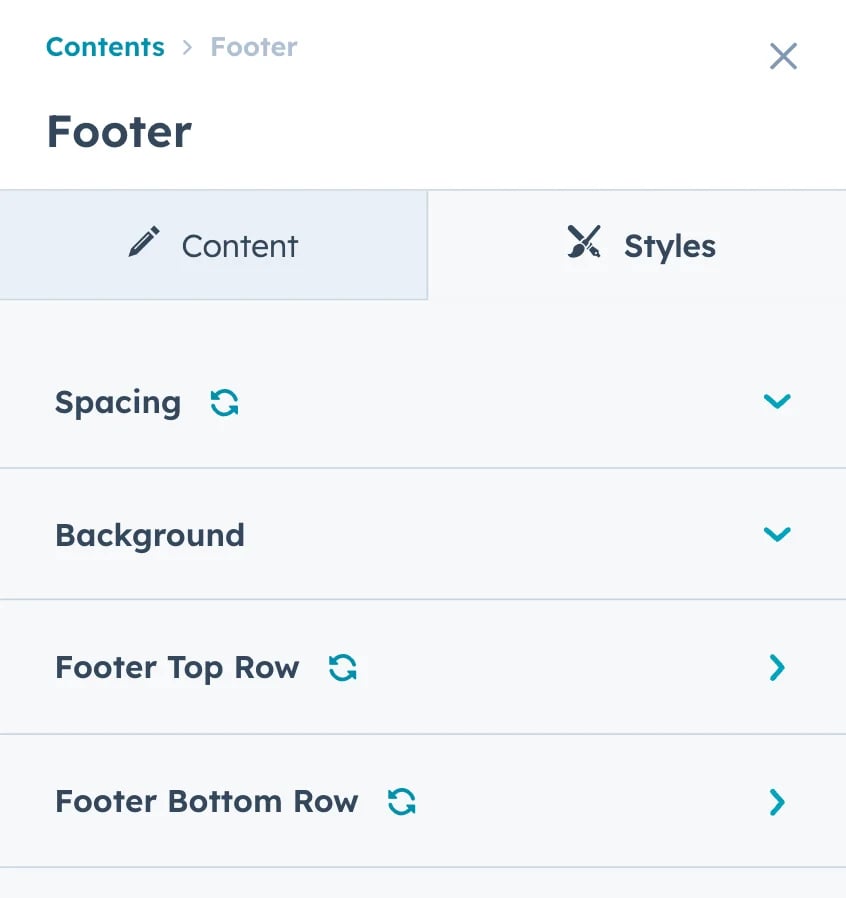The height and width of the screenshot is (898, 846).
Task: Open Footer Top Row via right chevron
Action: point(777,667)
